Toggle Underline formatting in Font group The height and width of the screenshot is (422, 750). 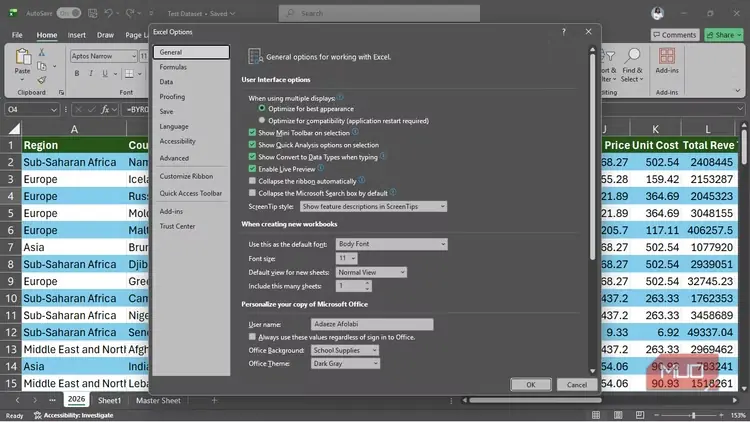click(x=104, y=74)
